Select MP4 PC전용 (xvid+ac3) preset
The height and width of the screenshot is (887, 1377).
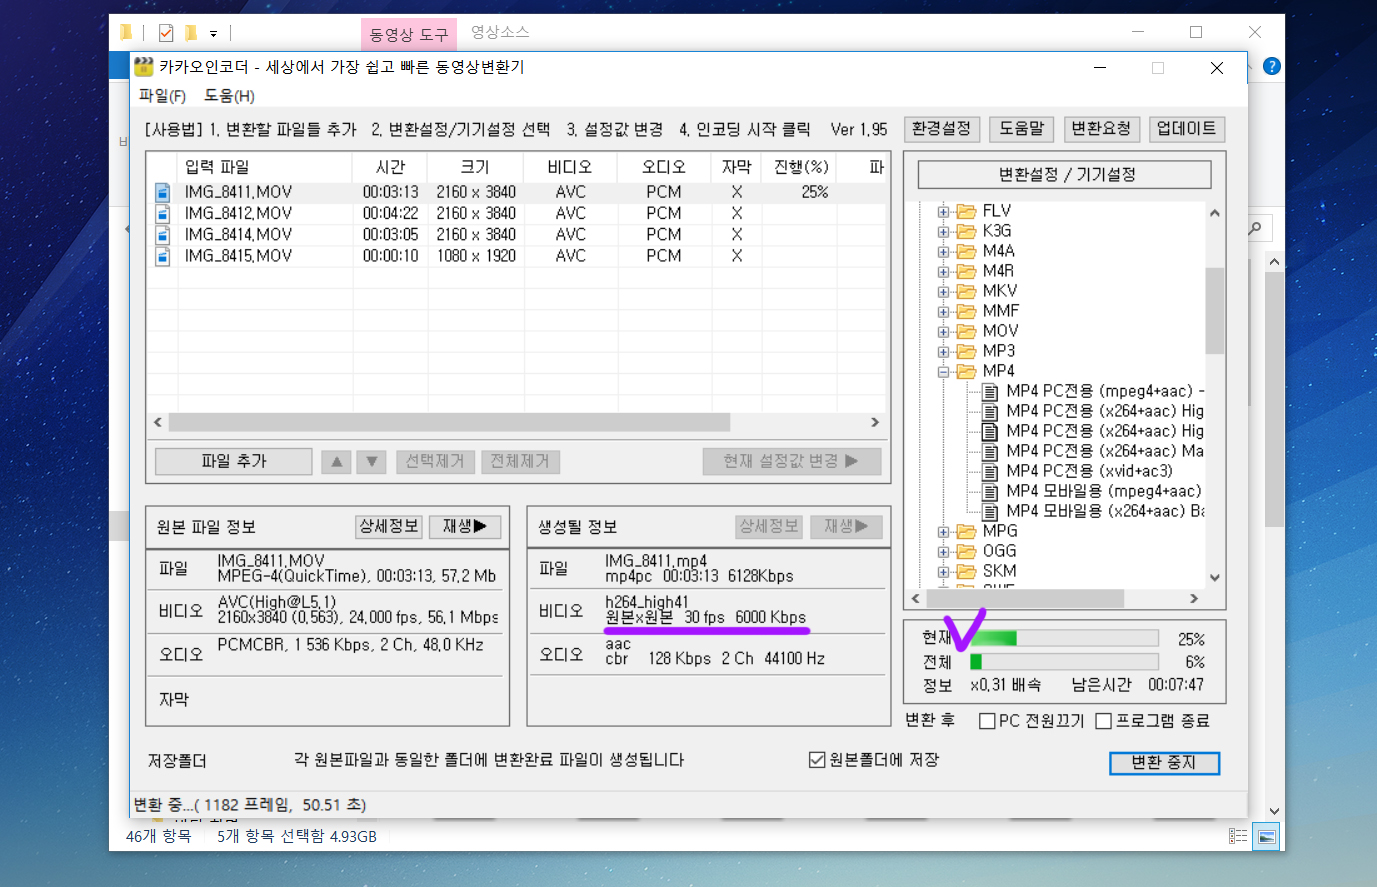pyautogui.click(x=1089, y=471)
